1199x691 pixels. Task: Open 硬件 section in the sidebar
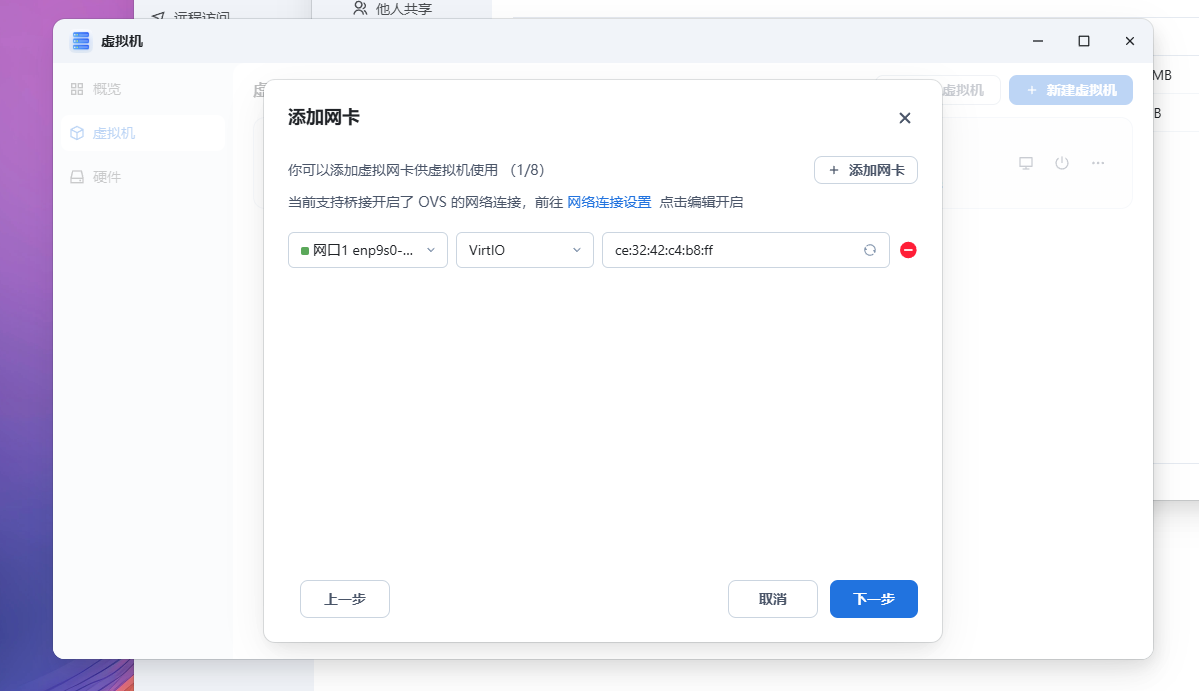pos(106,177)
